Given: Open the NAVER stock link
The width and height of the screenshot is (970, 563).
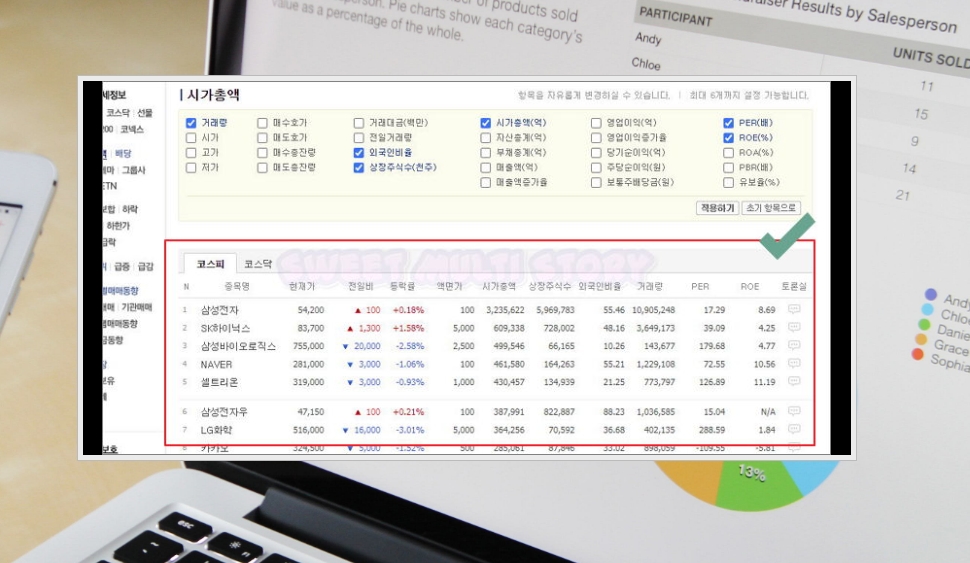Looking at the screenshot, I should pyautogui.click(x=217, y=364).
